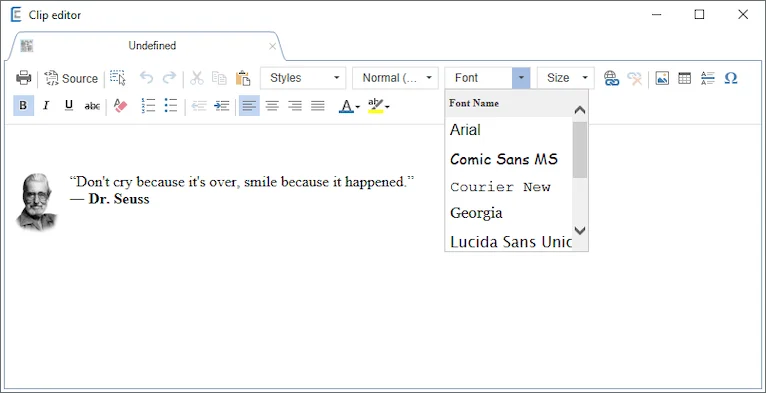Open the Background Color highlighter picker
Image resolution: width=766 pixels, height=393 pixels.
(x=379, y=106)
